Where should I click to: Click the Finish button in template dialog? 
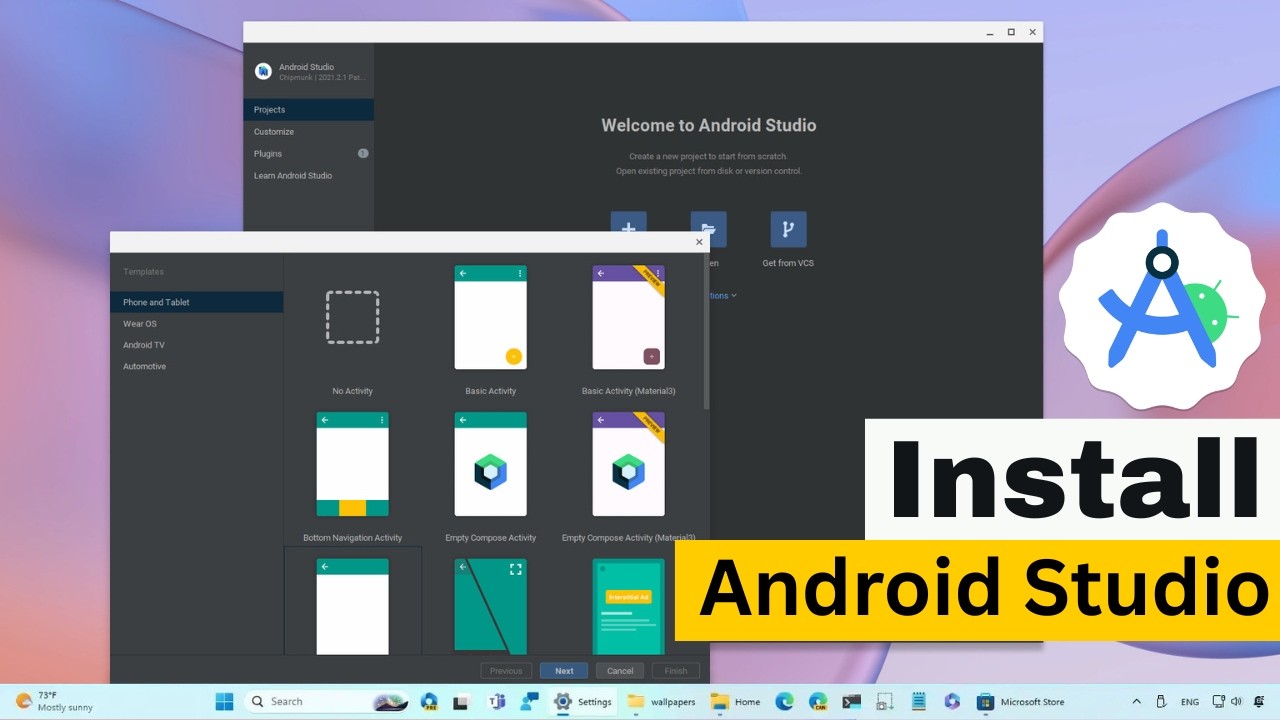pyautogui.click(x=676, y=671)
